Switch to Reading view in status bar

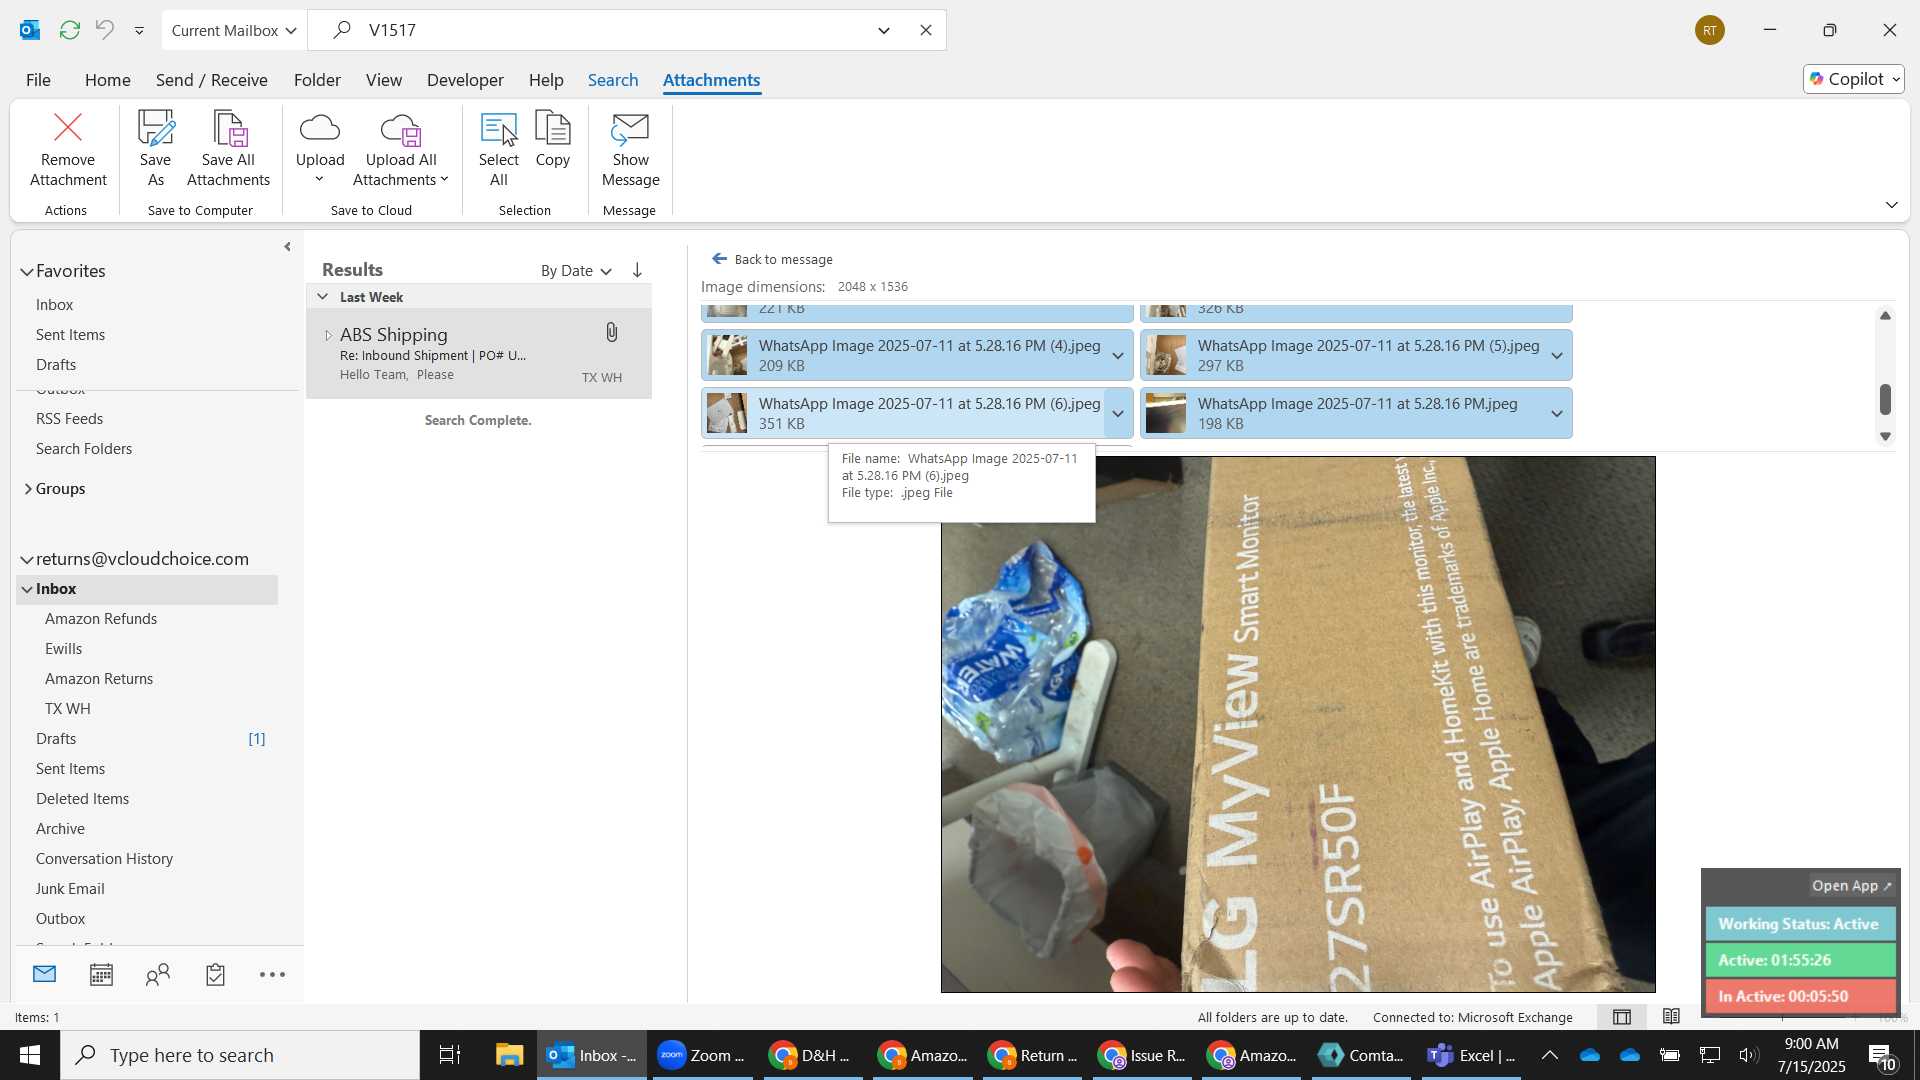pyautogui.click(x=1671, y=1017)
